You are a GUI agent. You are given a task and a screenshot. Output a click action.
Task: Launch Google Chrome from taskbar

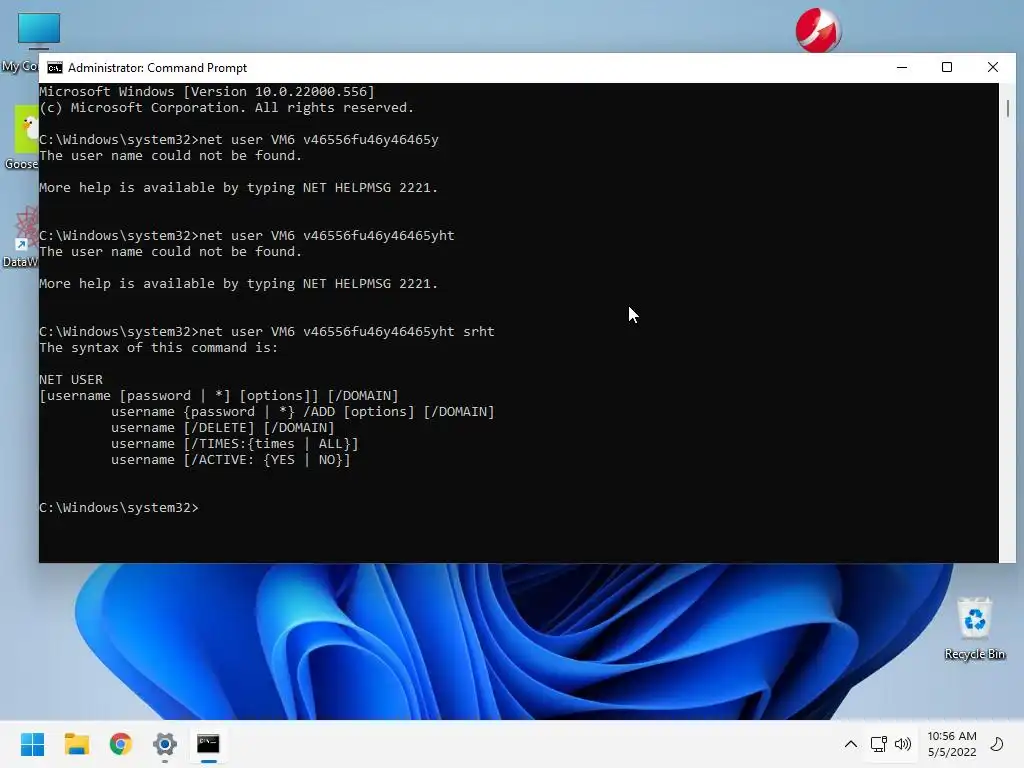pos(121,744)
